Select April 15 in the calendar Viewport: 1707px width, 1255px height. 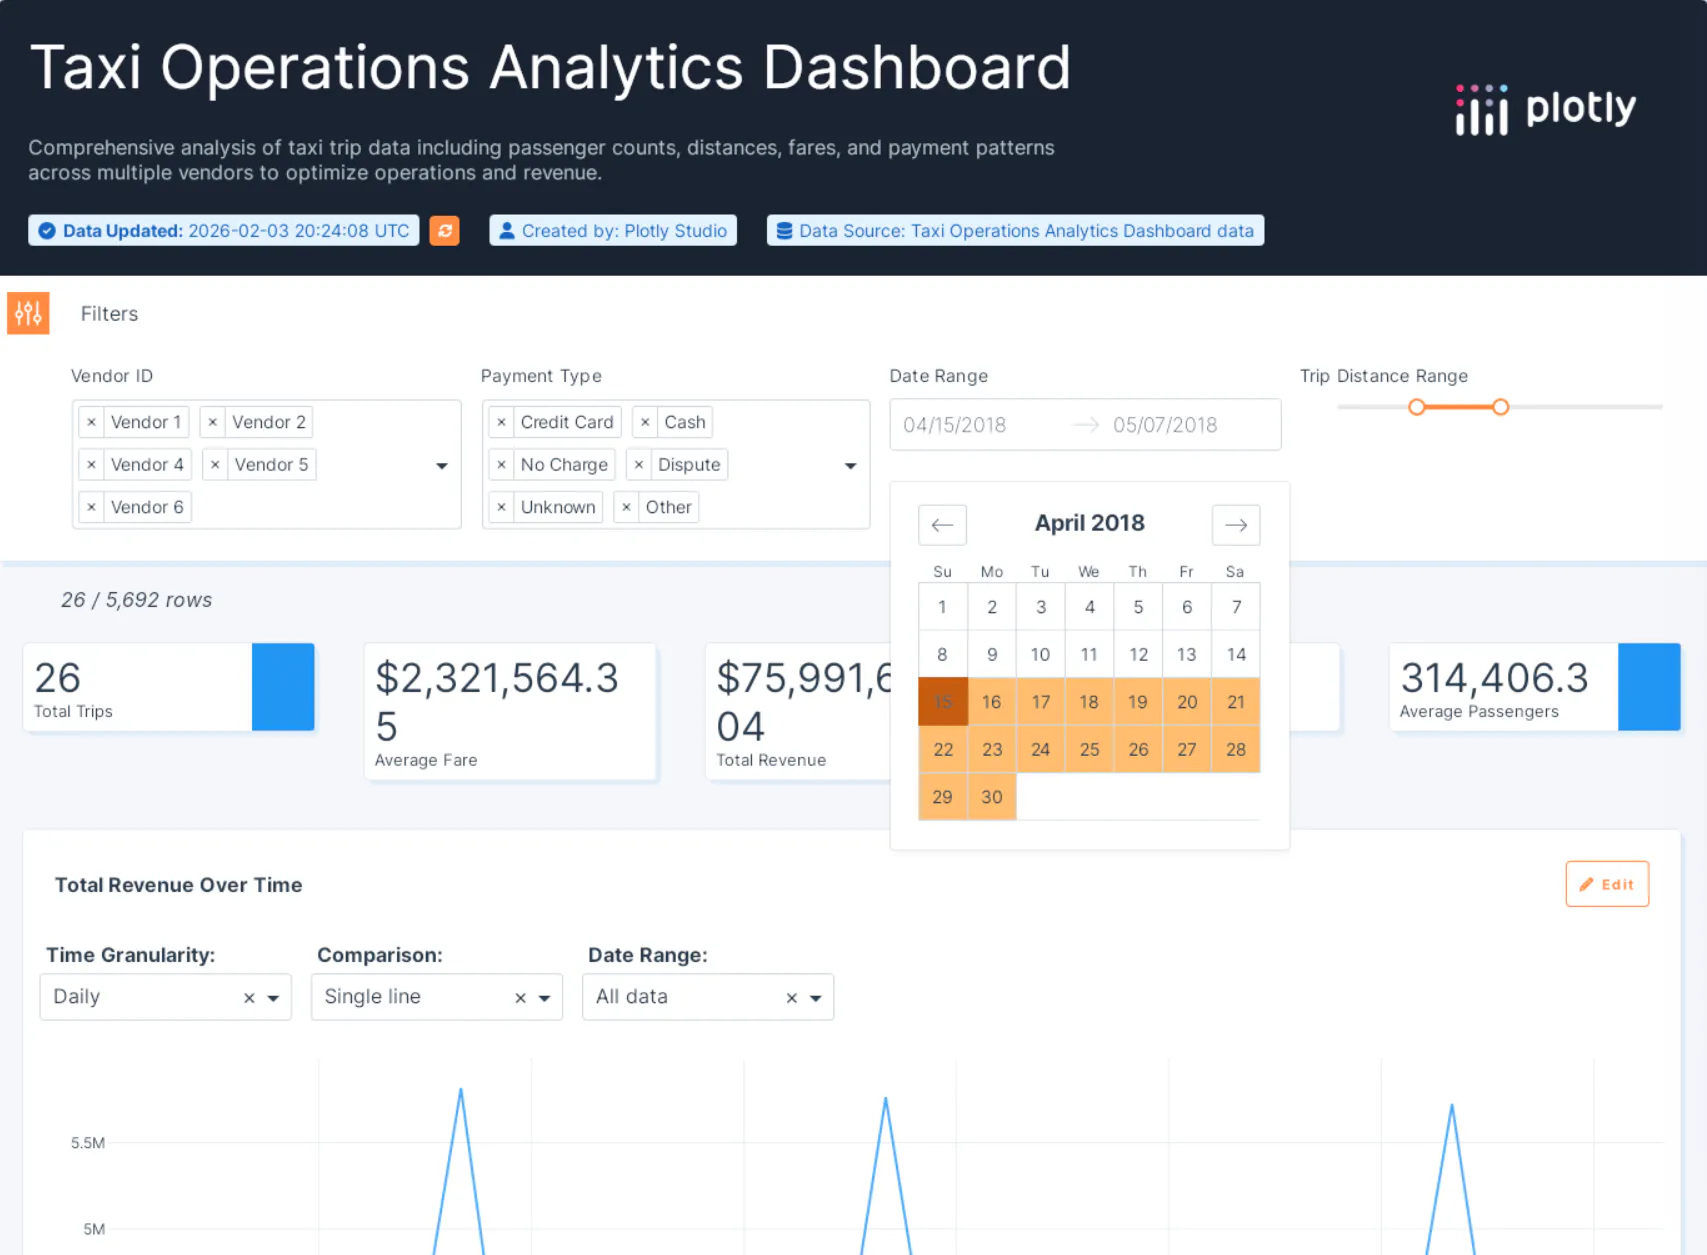[x=943, y=702]
